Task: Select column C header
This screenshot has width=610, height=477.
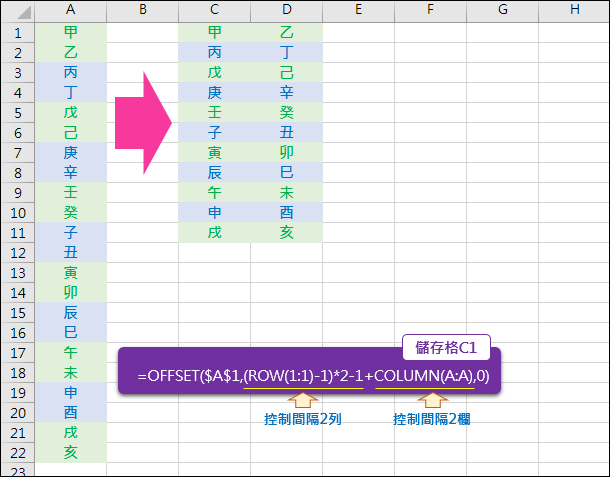Action: 214,11
